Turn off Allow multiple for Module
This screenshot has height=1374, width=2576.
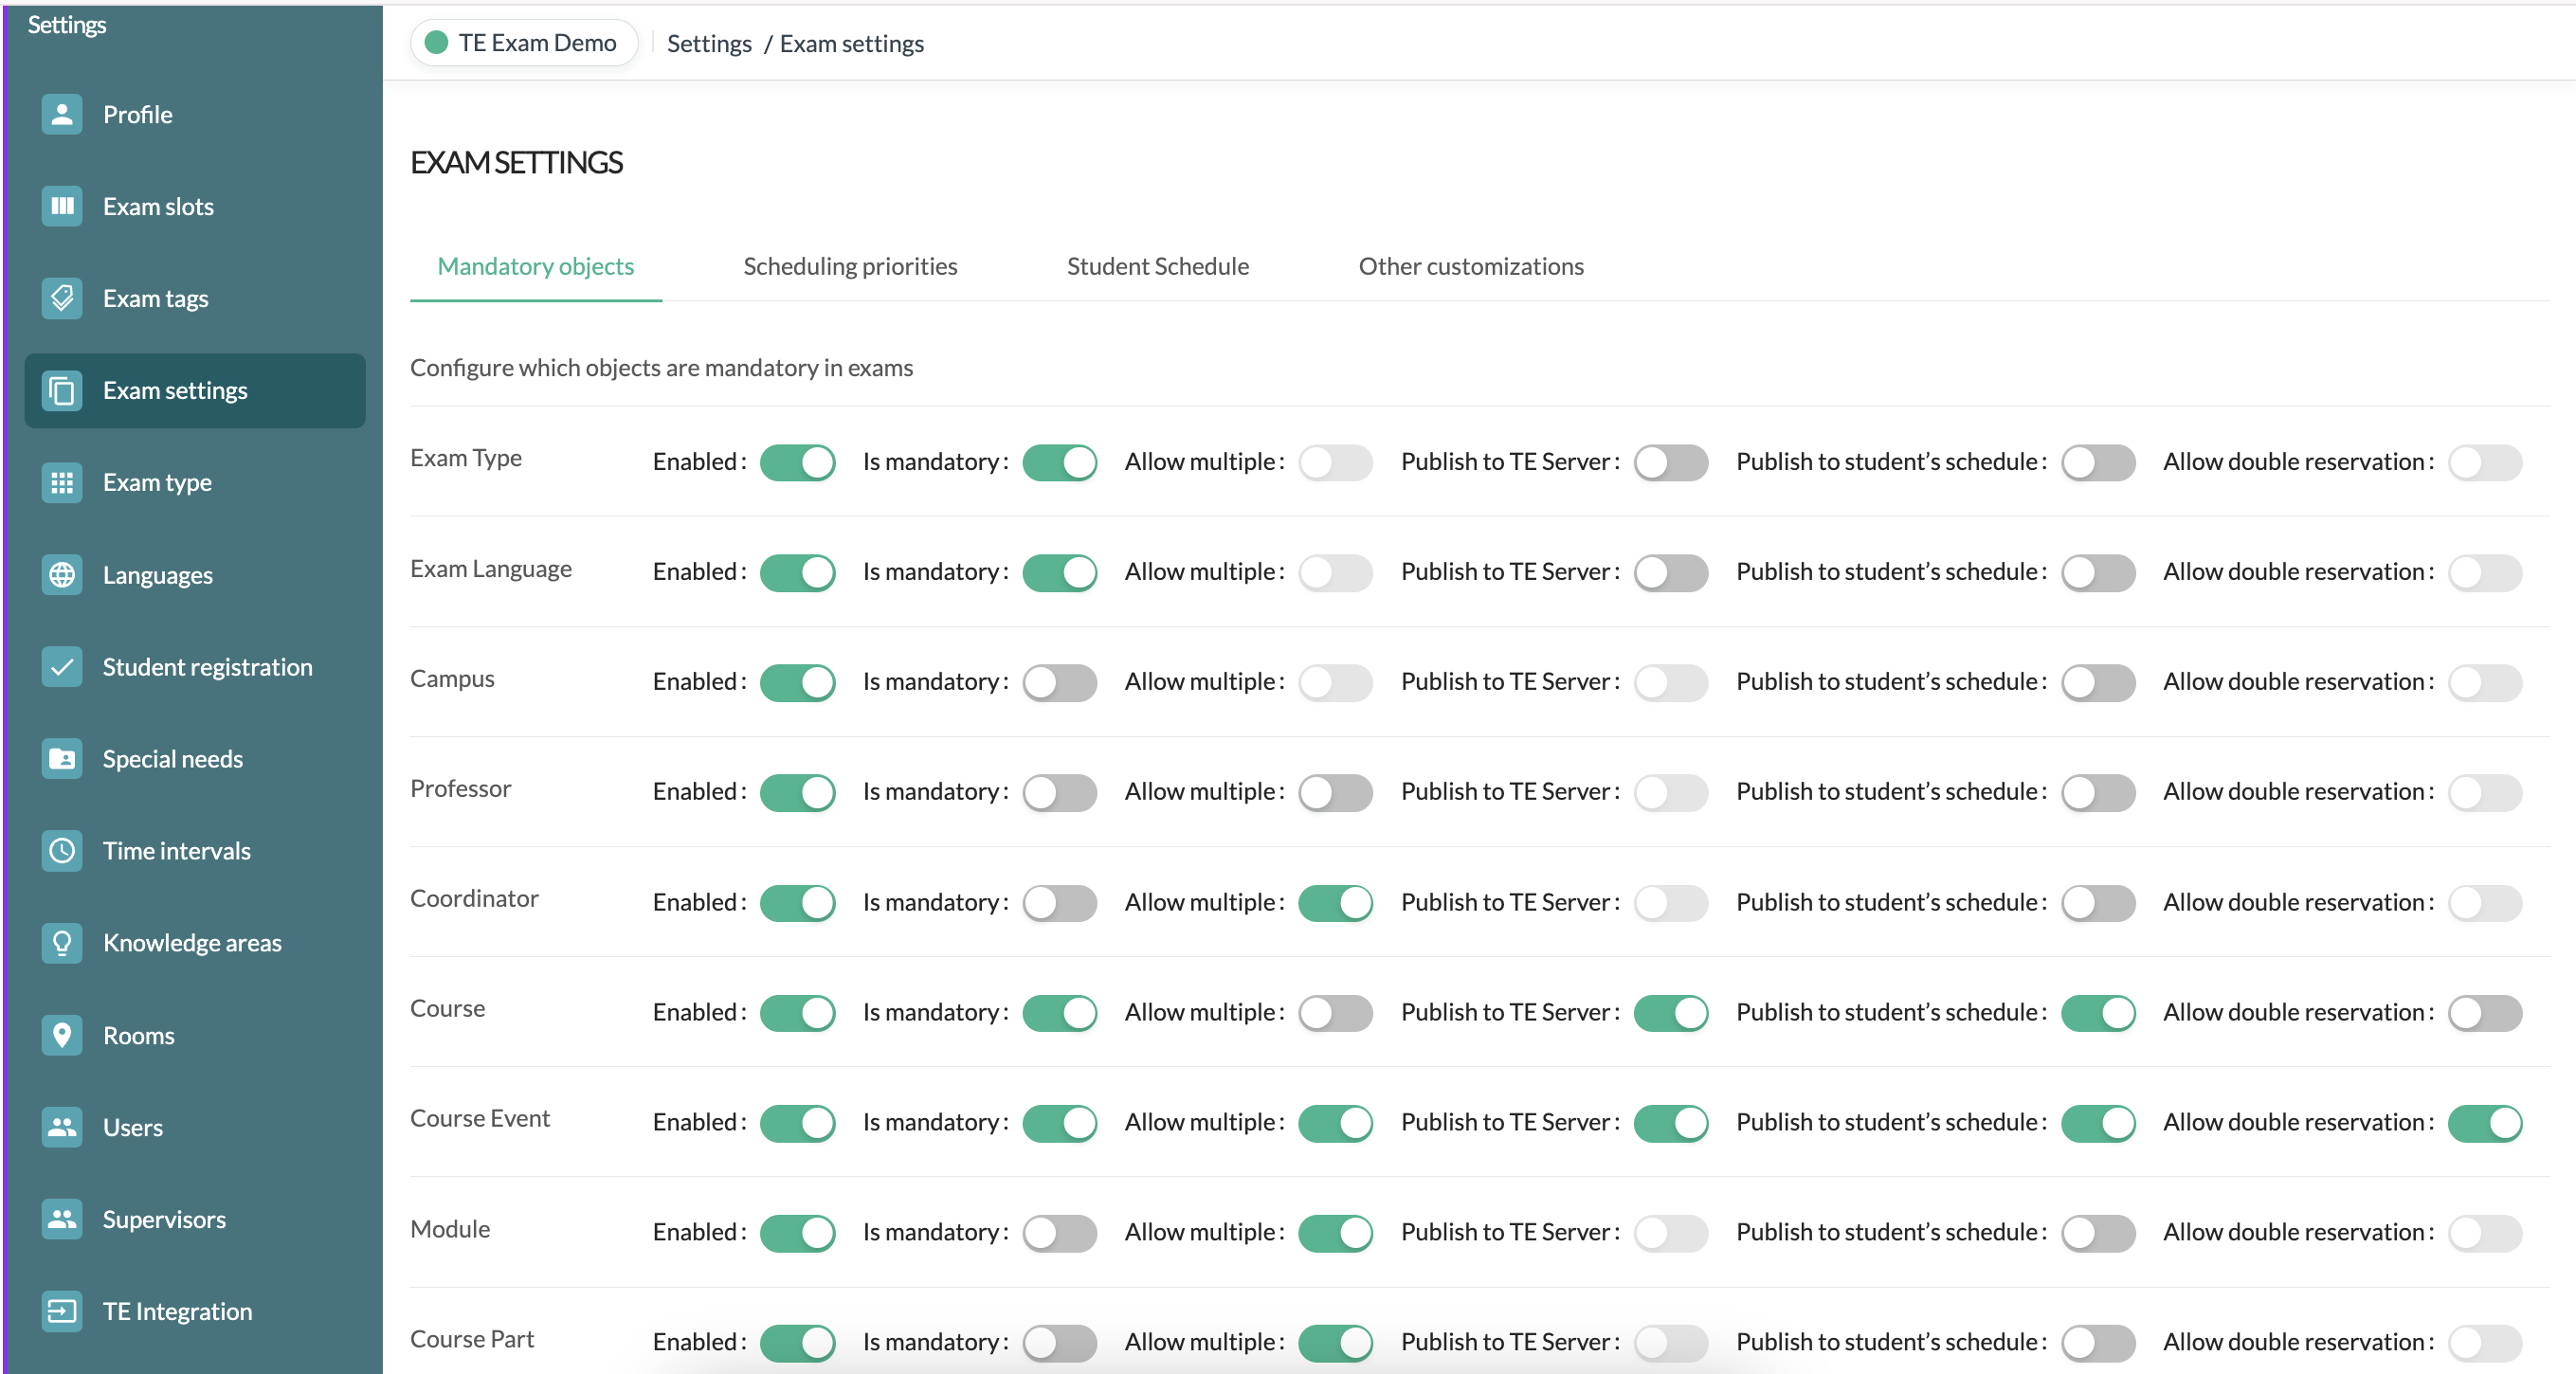[x=1335, y=1232]
